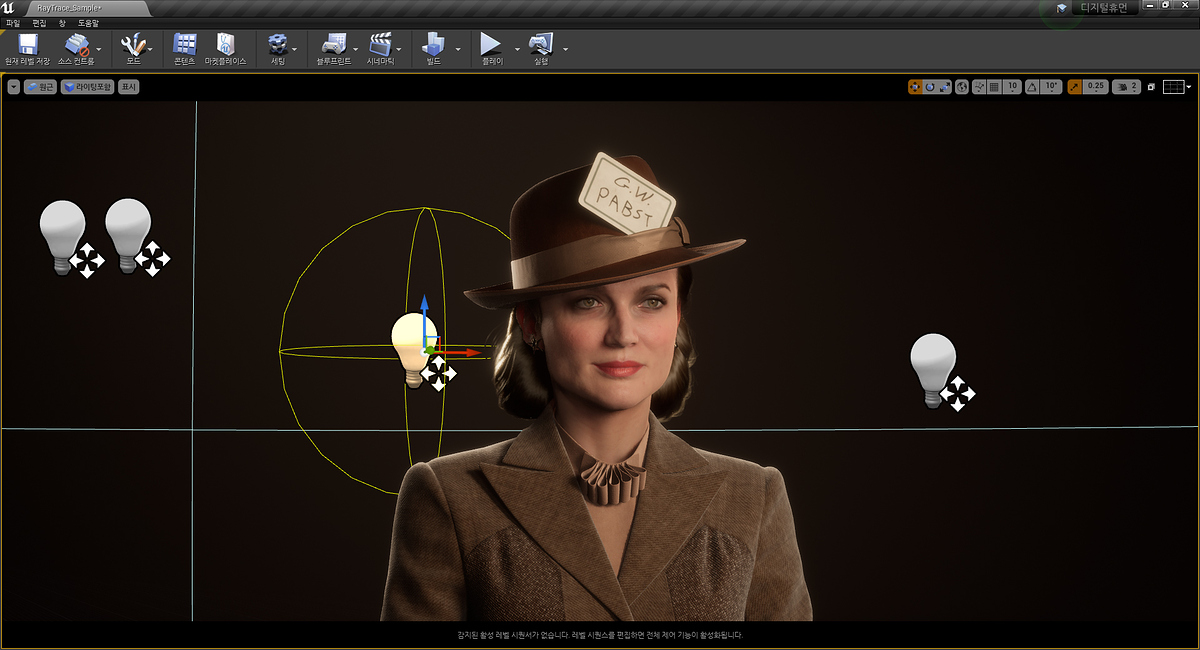1200x650 pixels.
Task: Click the Build (빌드) icon
Action: (433, 44)
